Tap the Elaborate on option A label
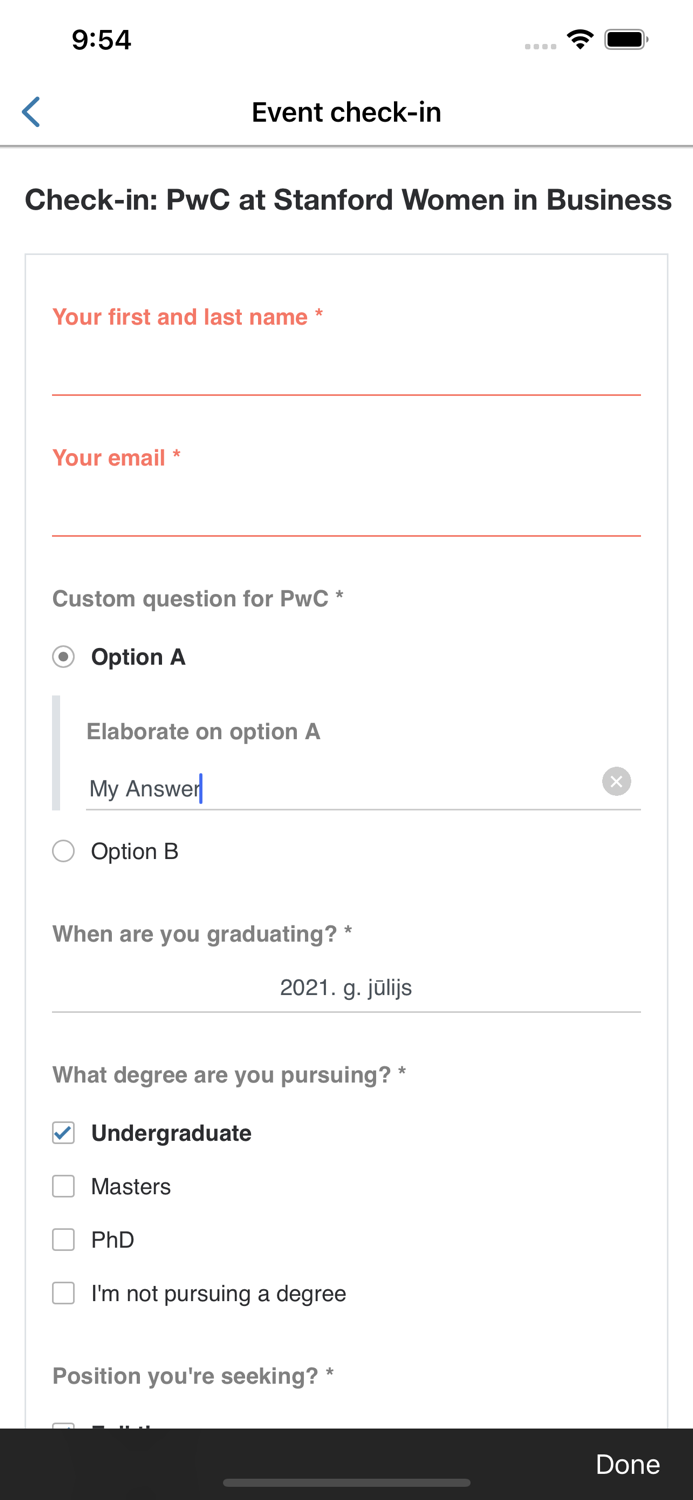This screenshot has height=1500, width=693. tap(203, 731)
